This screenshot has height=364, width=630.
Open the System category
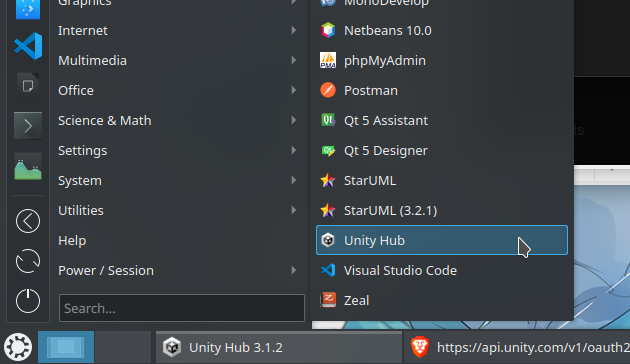[178, 180]
